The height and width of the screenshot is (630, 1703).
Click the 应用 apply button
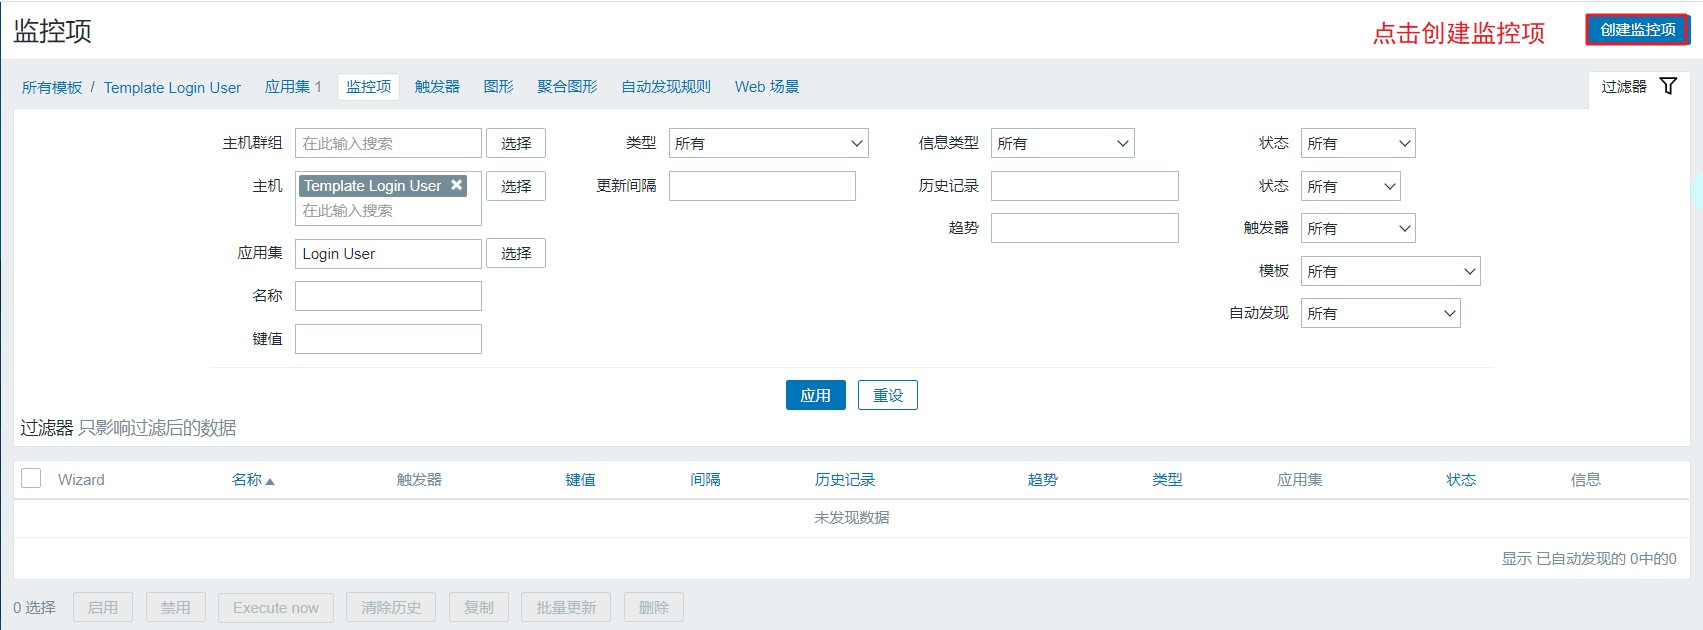(x=815, y=395)
